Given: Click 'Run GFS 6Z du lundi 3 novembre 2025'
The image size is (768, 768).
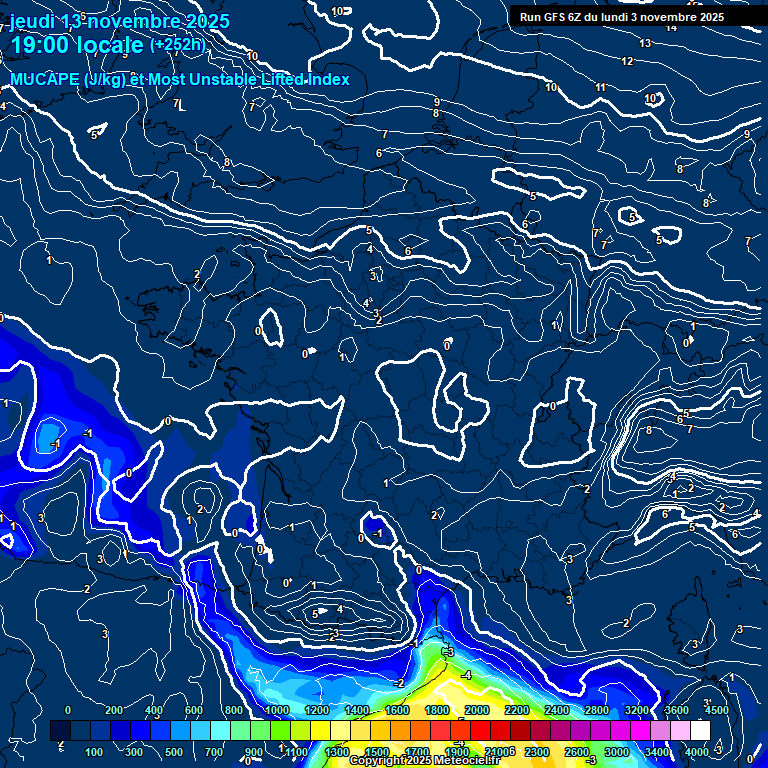Looking at the screenshot, I should pyautogui.click(x=622, y=18).
